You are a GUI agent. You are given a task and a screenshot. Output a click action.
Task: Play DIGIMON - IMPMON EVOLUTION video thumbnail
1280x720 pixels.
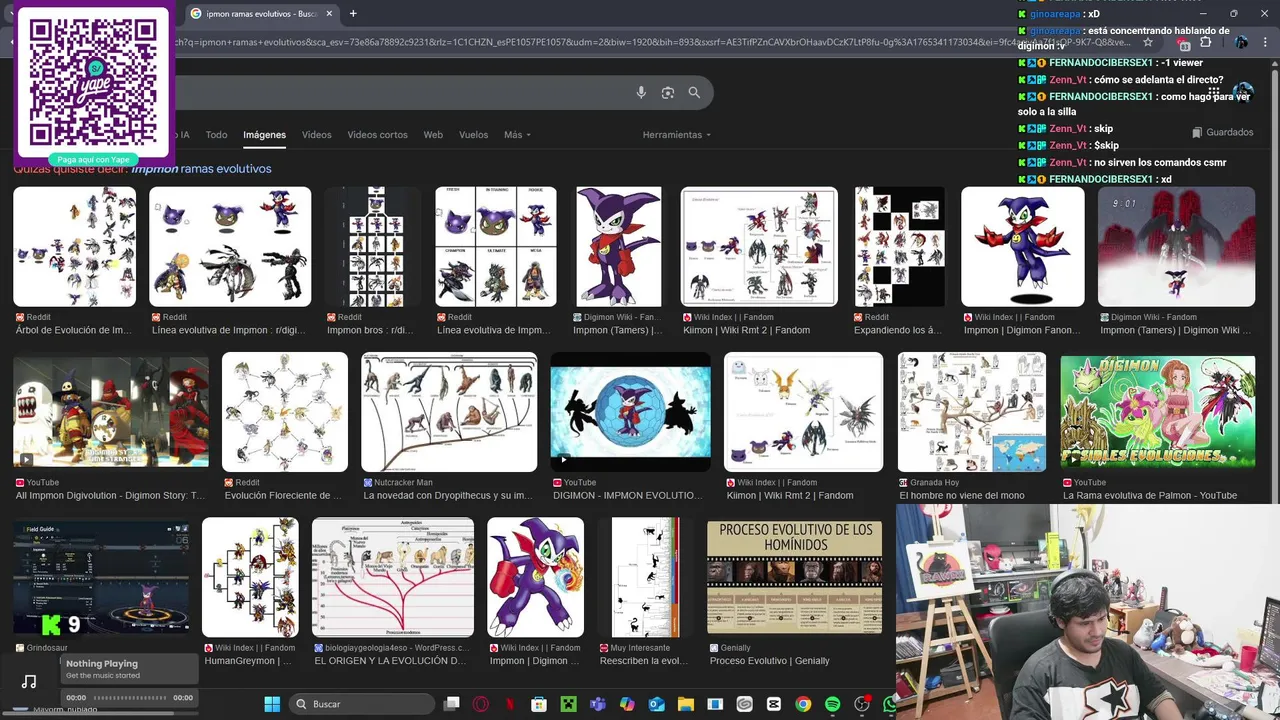click(x=630, y=411)
